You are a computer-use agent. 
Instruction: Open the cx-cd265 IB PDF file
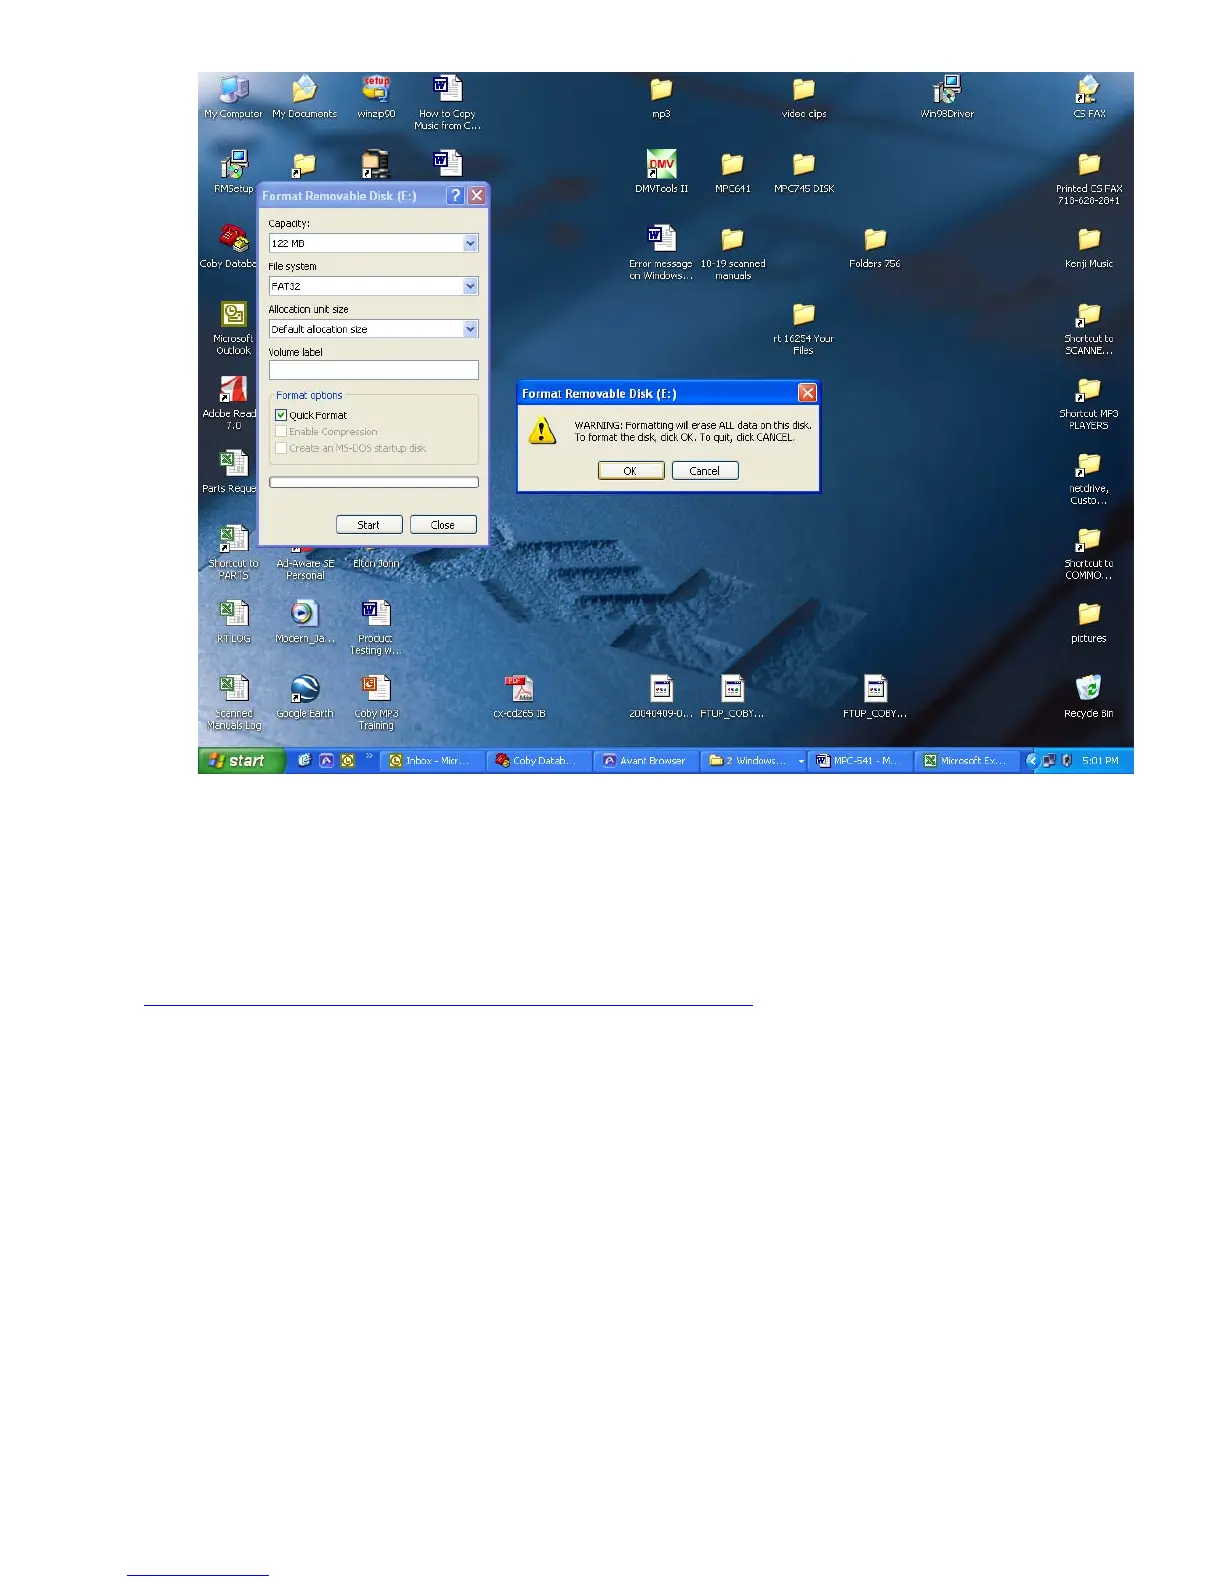coord(519,697)
